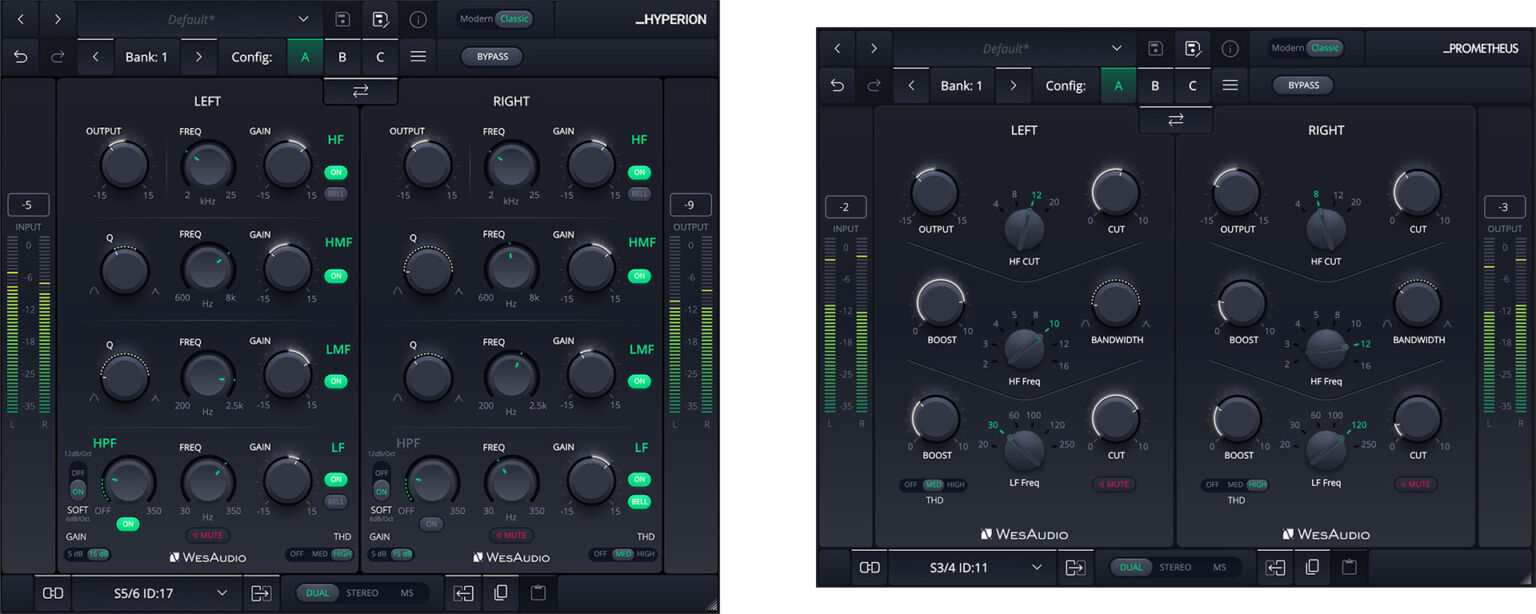Select Config C in Hyperion
1536x614 pixels.
(380, 57)
